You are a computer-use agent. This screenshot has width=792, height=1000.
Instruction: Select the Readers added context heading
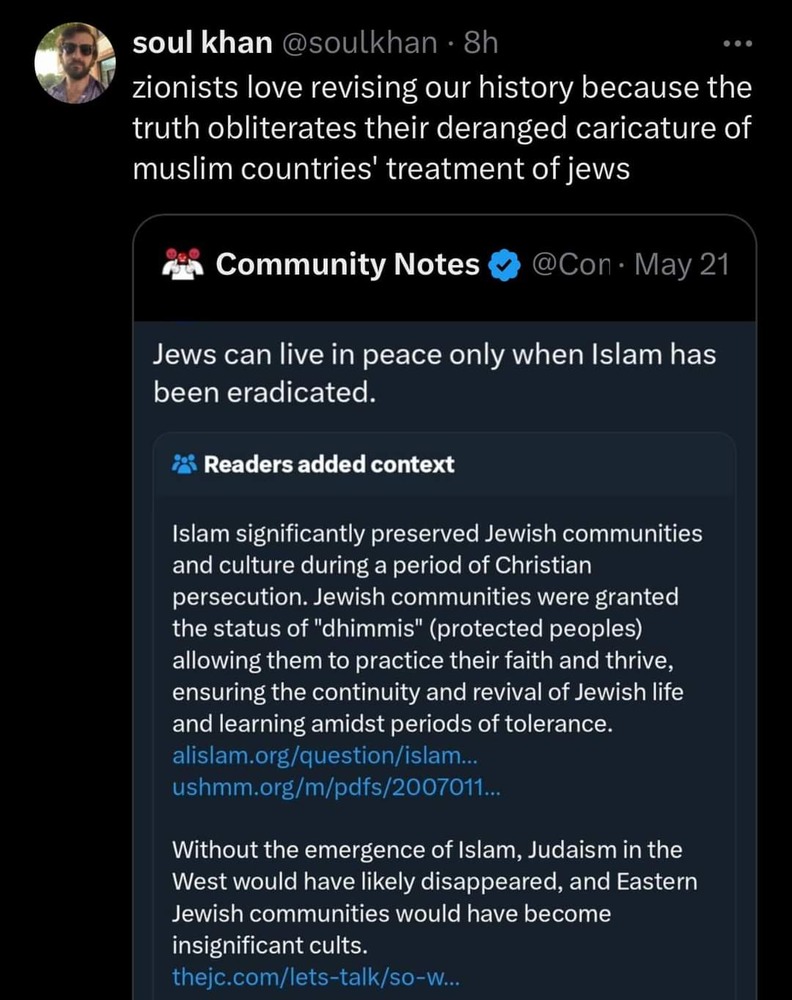(328, 465)
